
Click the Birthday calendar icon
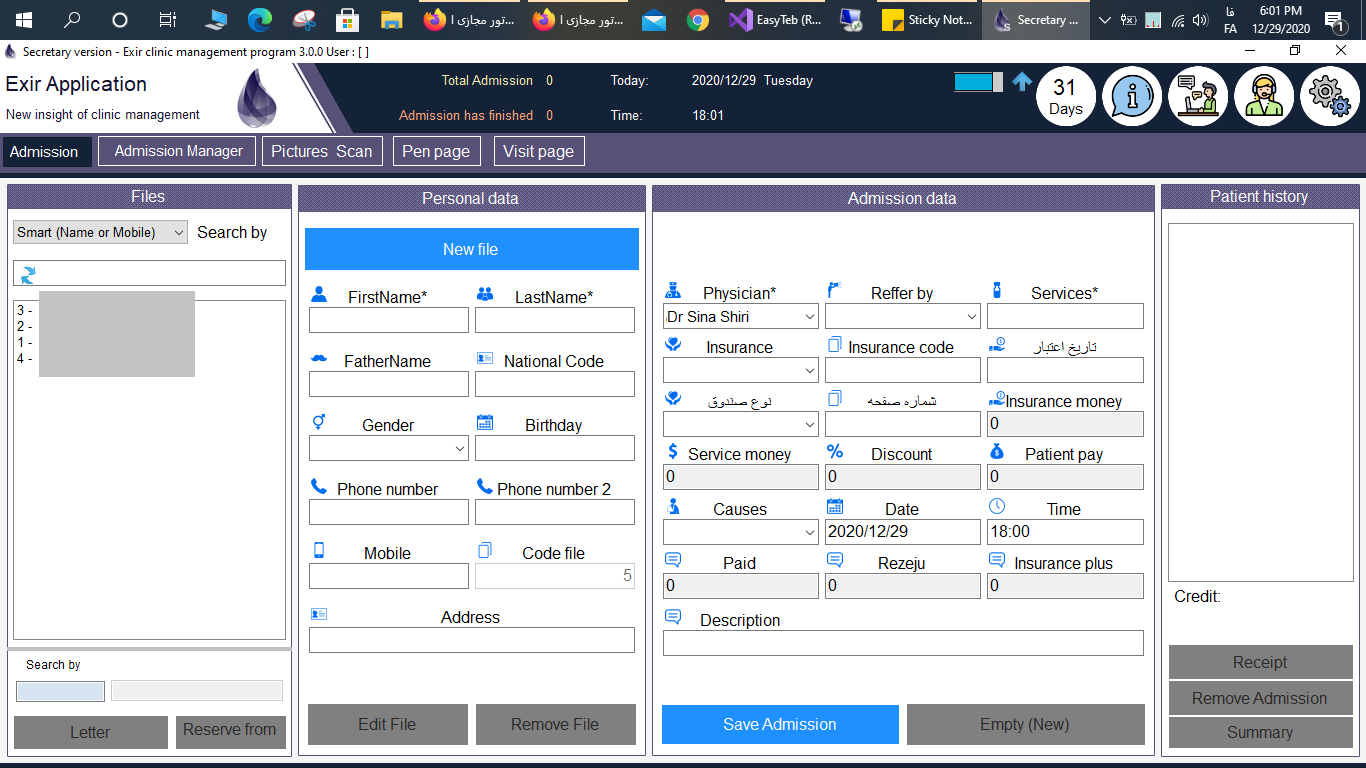click(485, 422)
